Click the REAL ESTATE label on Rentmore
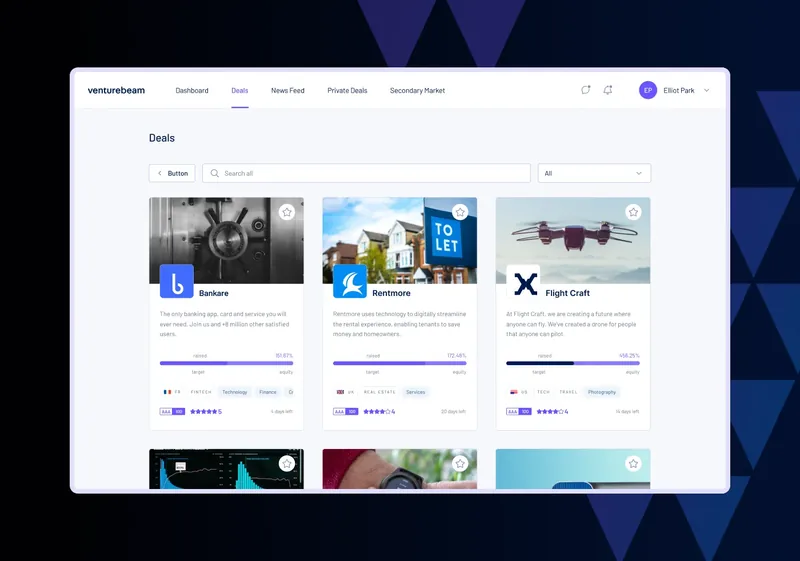The image size is (800, 561). pyautogui.click(x=380, y=392)
